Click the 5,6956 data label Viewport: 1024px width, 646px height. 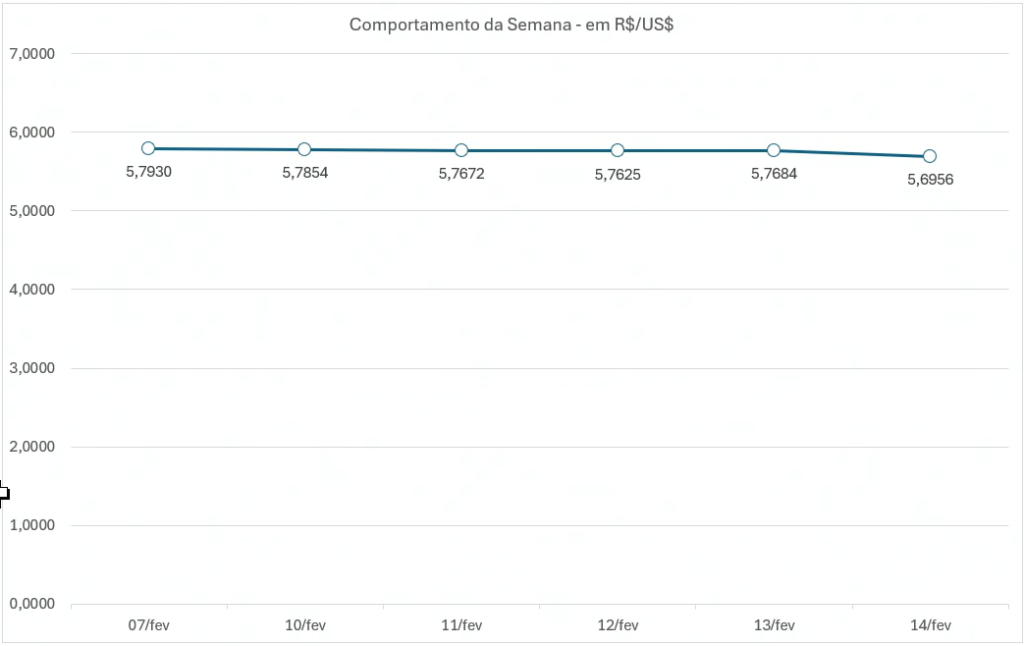point(930,180)
